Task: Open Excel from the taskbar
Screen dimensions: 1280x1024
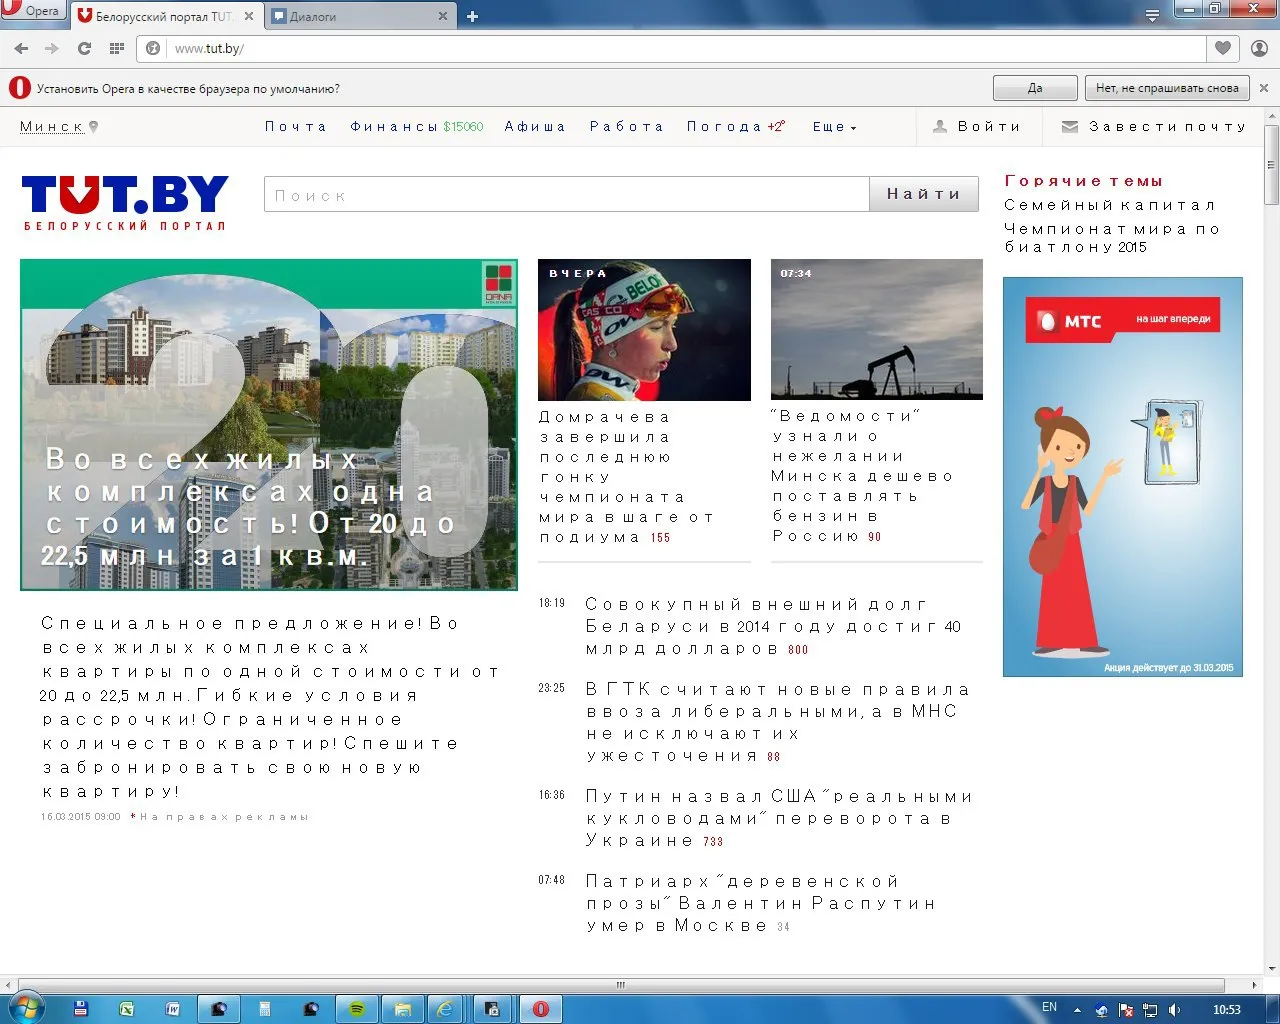Action: pyautogui.click(x=126, y=1009)
